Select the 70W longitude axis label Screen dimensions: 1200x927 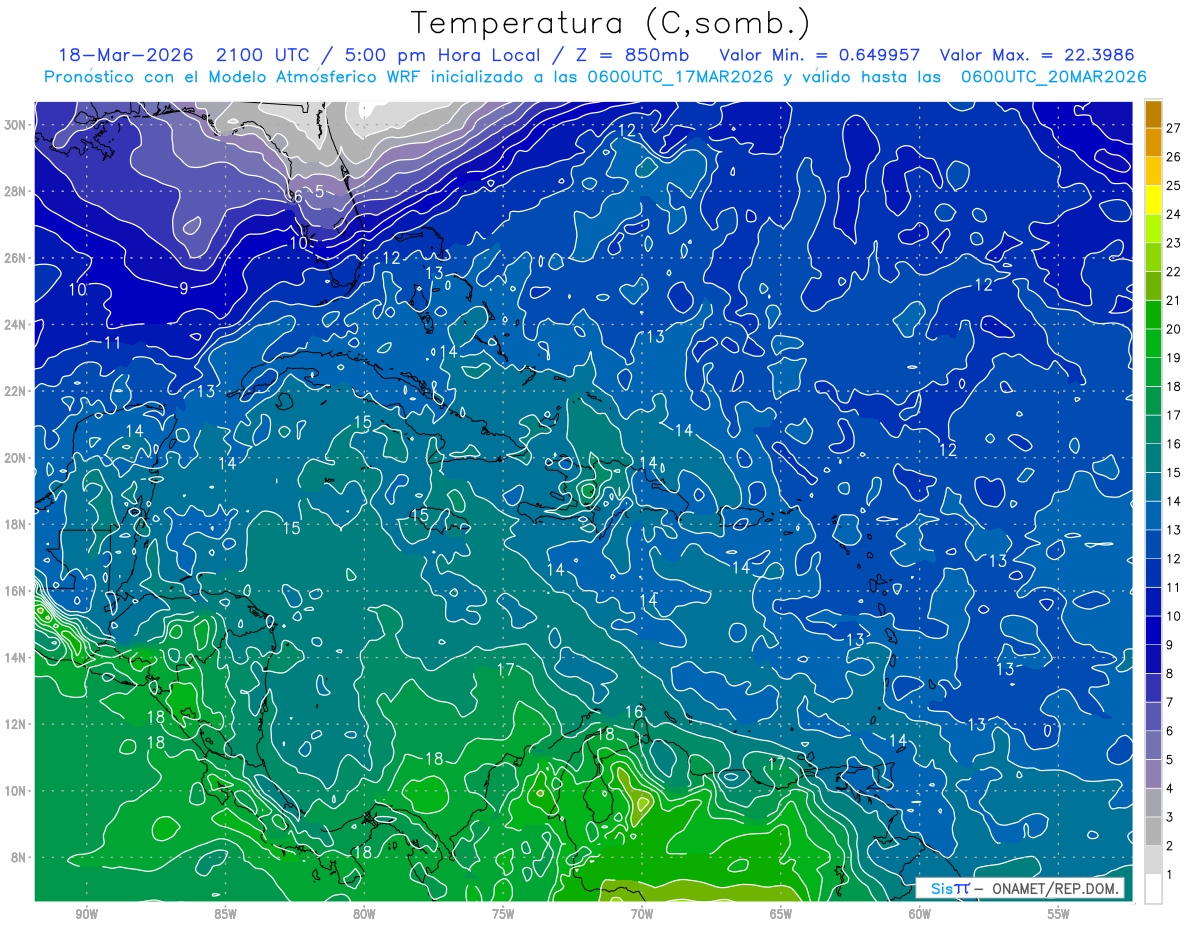tap(642, 914)
